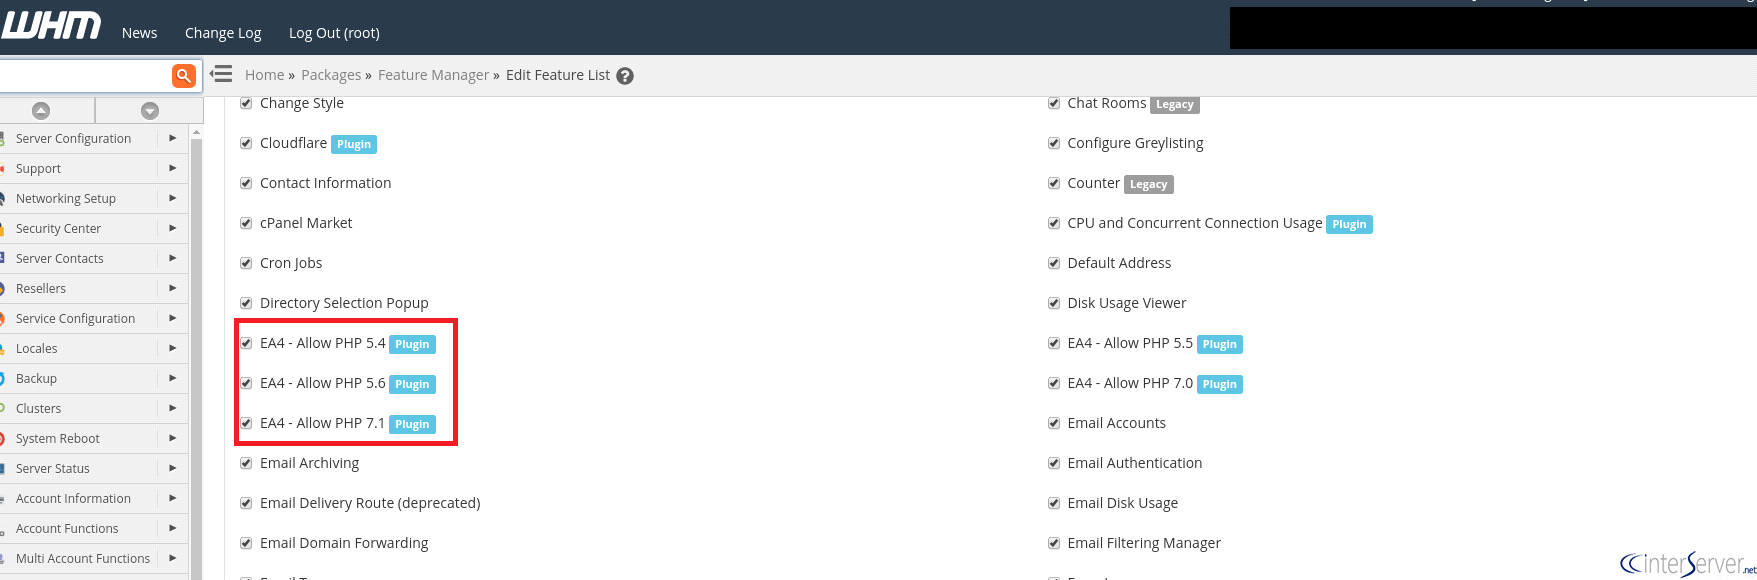Toggle the Cloudflare checkbox
The image size is (1757, 580).
(x=246, y=143)
